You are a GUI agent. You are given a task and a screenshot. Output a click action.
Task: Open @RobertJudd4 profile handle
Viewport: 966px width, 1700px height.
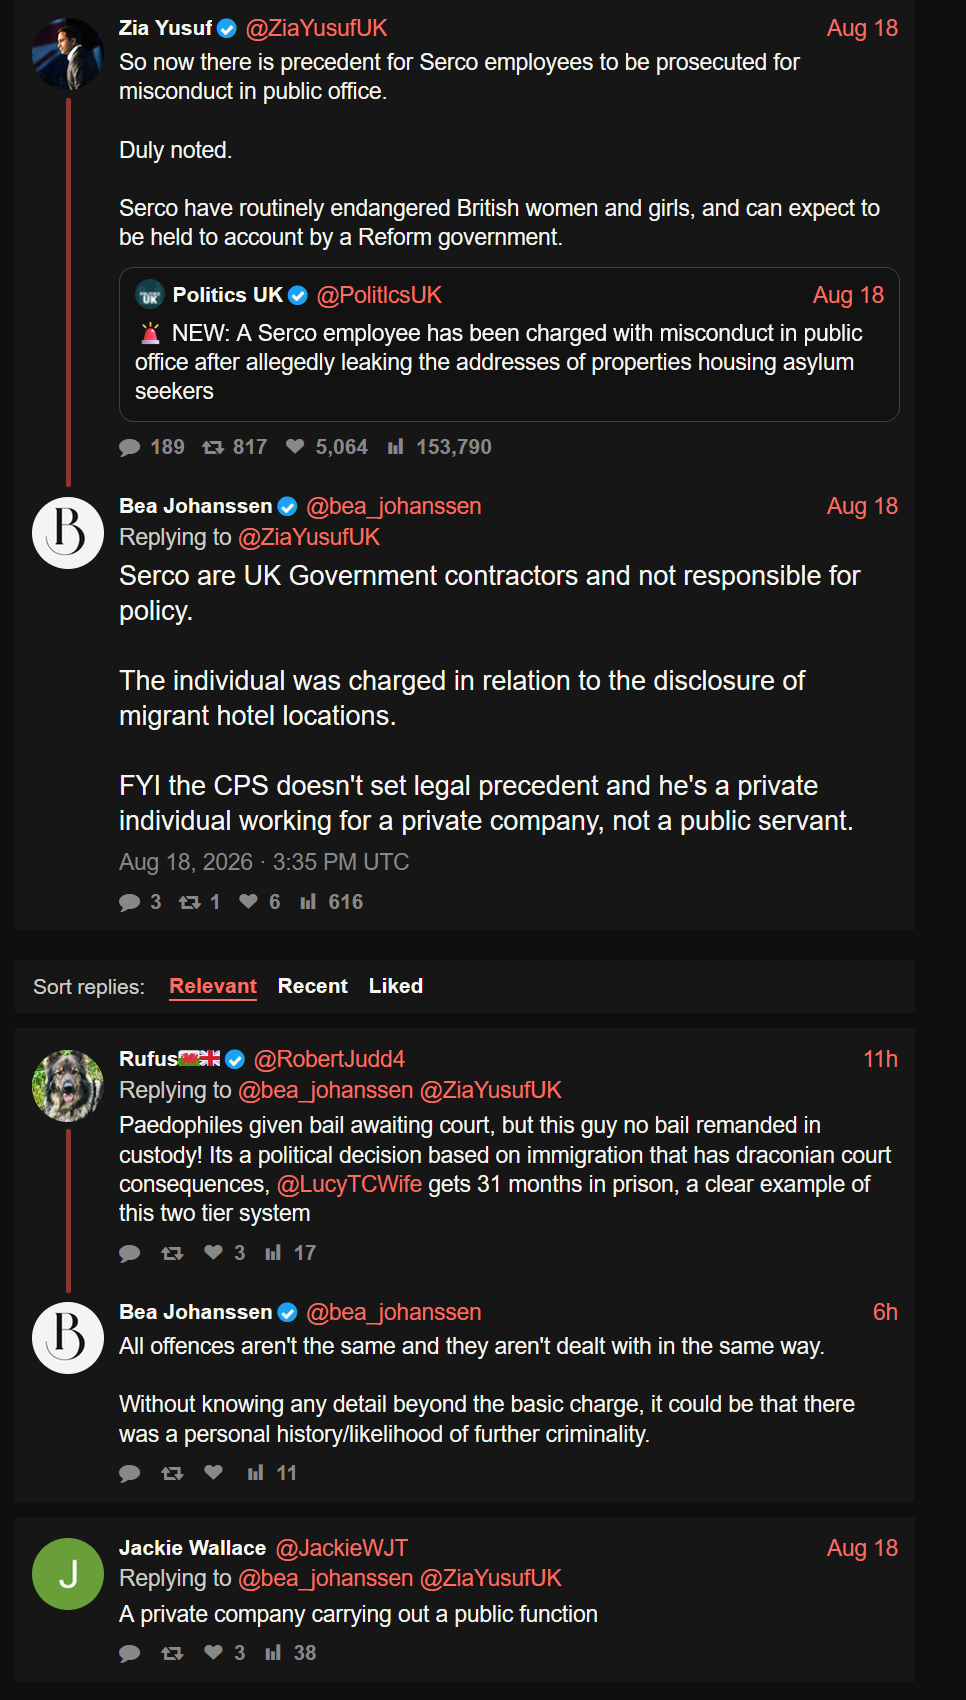pyautogui.click(x=329, y=1059)
